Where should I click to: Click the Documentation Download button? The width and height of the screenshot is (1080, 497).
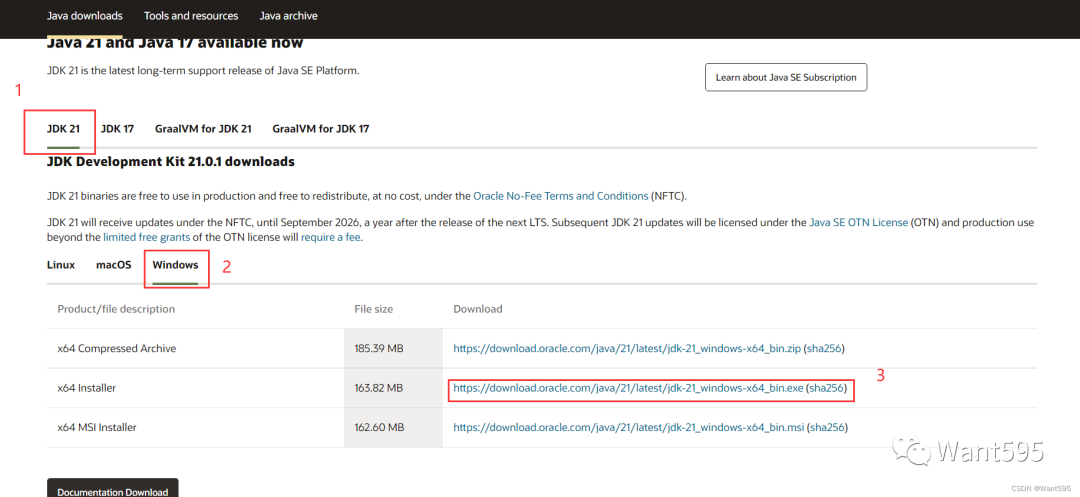pos(113,487)
